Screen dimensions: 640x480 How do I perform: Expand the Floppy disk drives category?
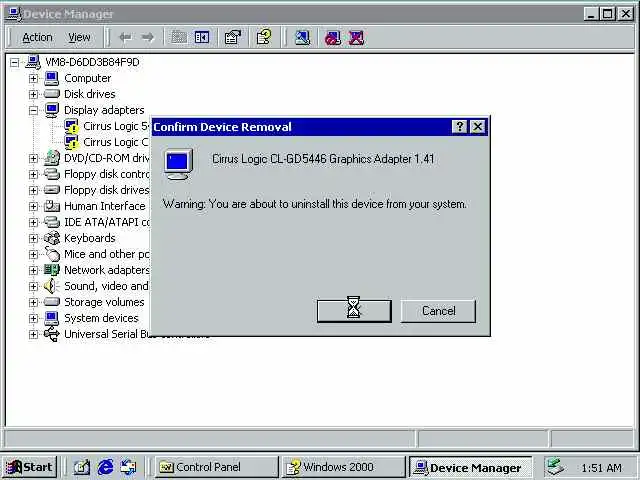[33, 190]
